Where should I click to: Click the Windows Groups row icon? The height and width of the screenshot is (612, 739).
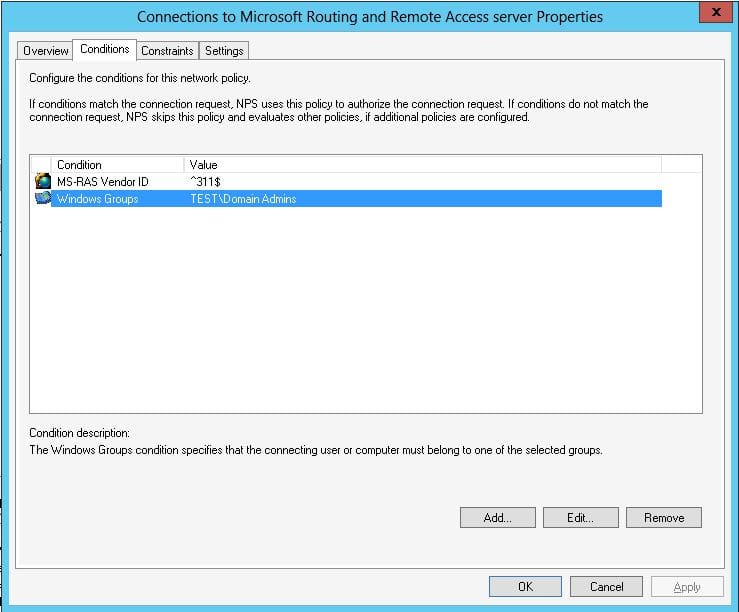pyautogui.click(x=42, y=198)
